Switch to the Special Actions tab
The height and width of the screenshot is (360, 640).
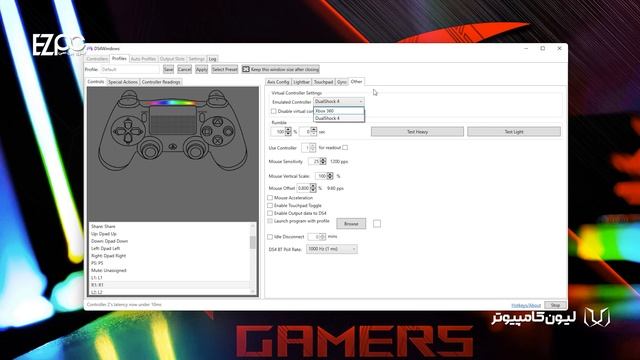(123, 82)
